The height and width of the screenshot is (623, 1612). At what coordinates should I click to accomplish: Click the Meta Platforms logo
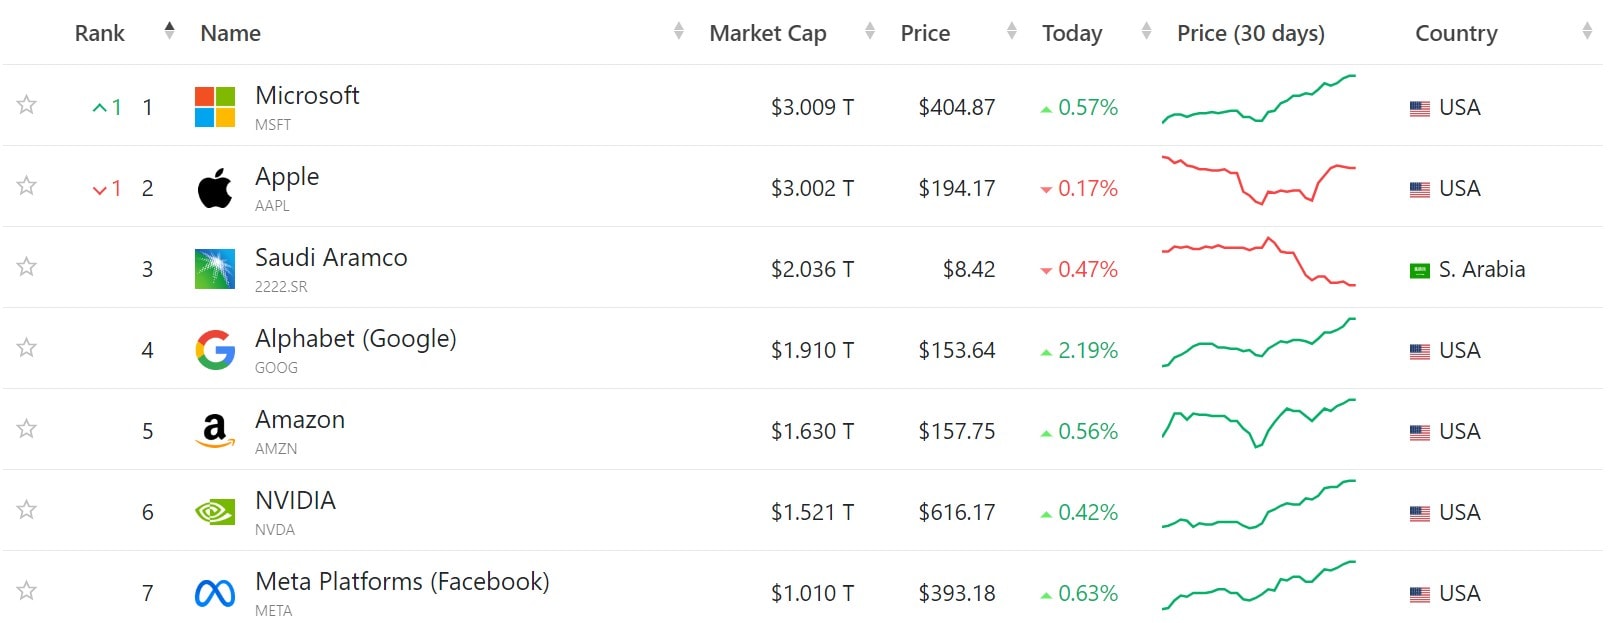pos(215,593)
